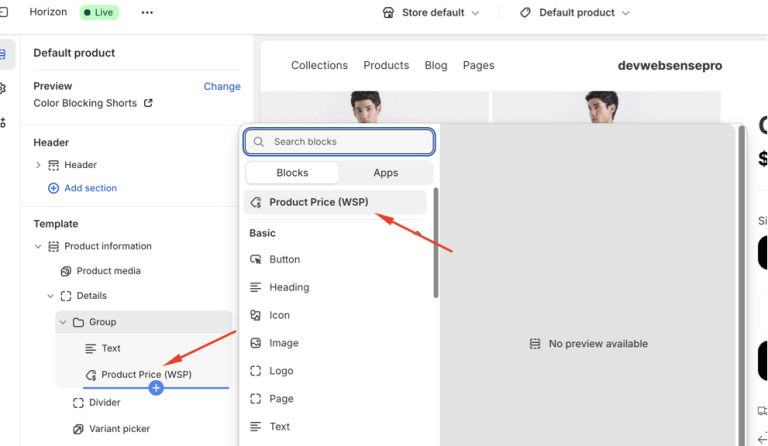Switch to the Apps tab
Viewport: 768px width, 446px height.
click(x=385, y=173)
